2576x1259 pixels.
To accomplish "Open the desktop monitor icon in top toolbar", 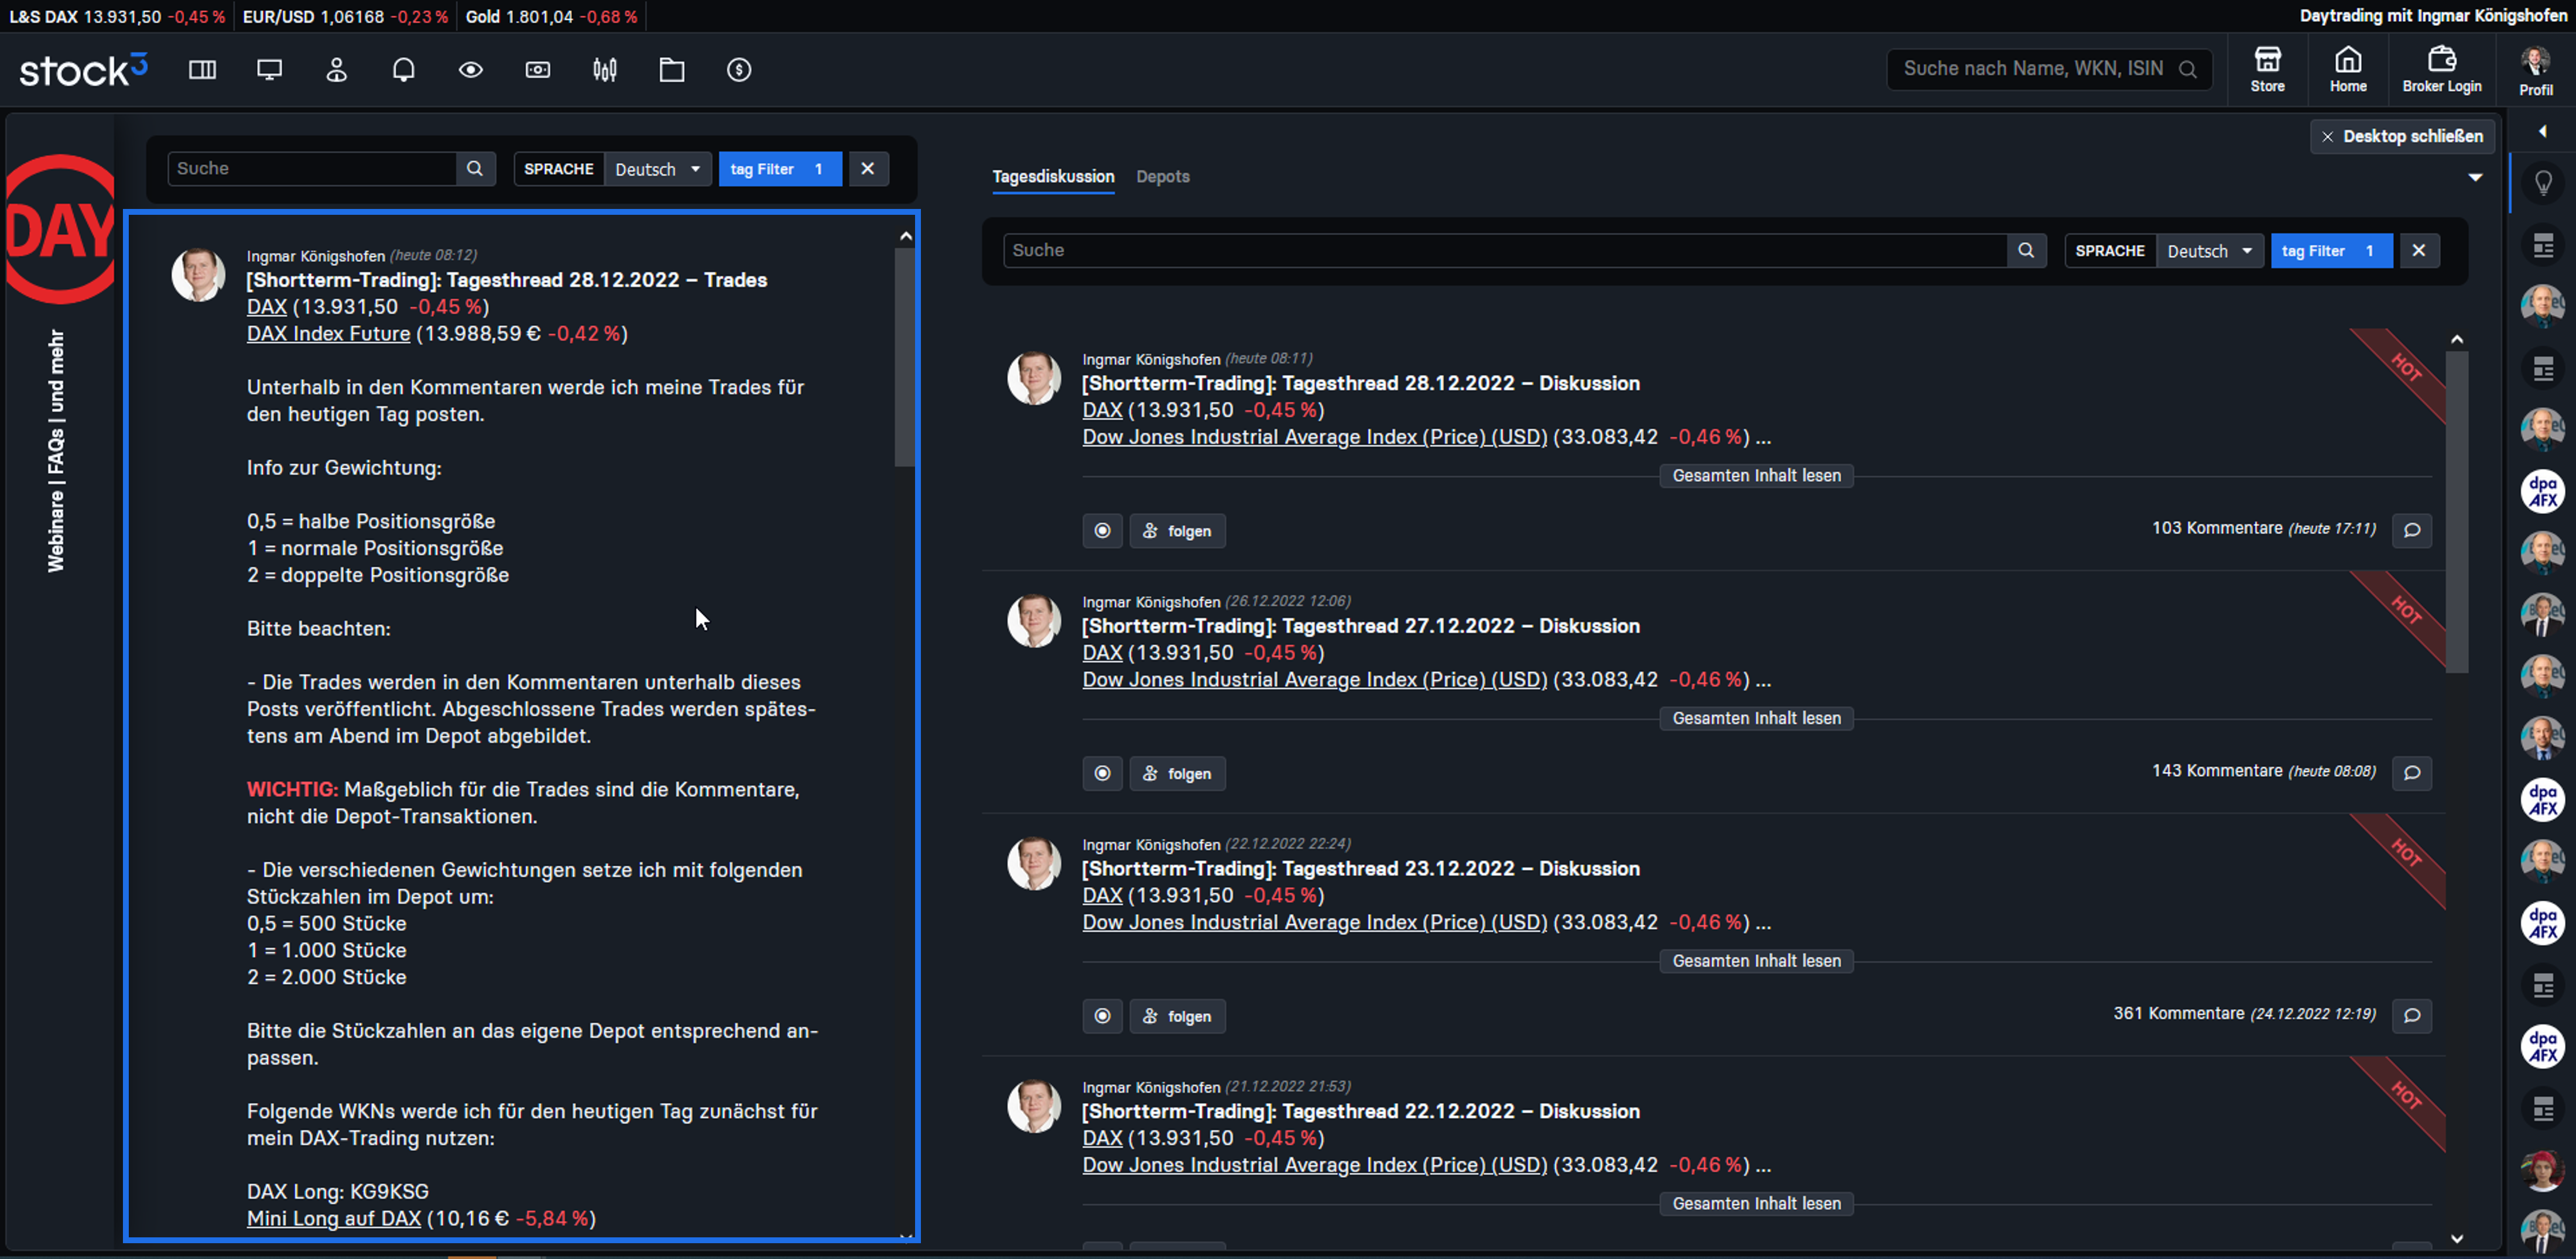I will point(269,70).
